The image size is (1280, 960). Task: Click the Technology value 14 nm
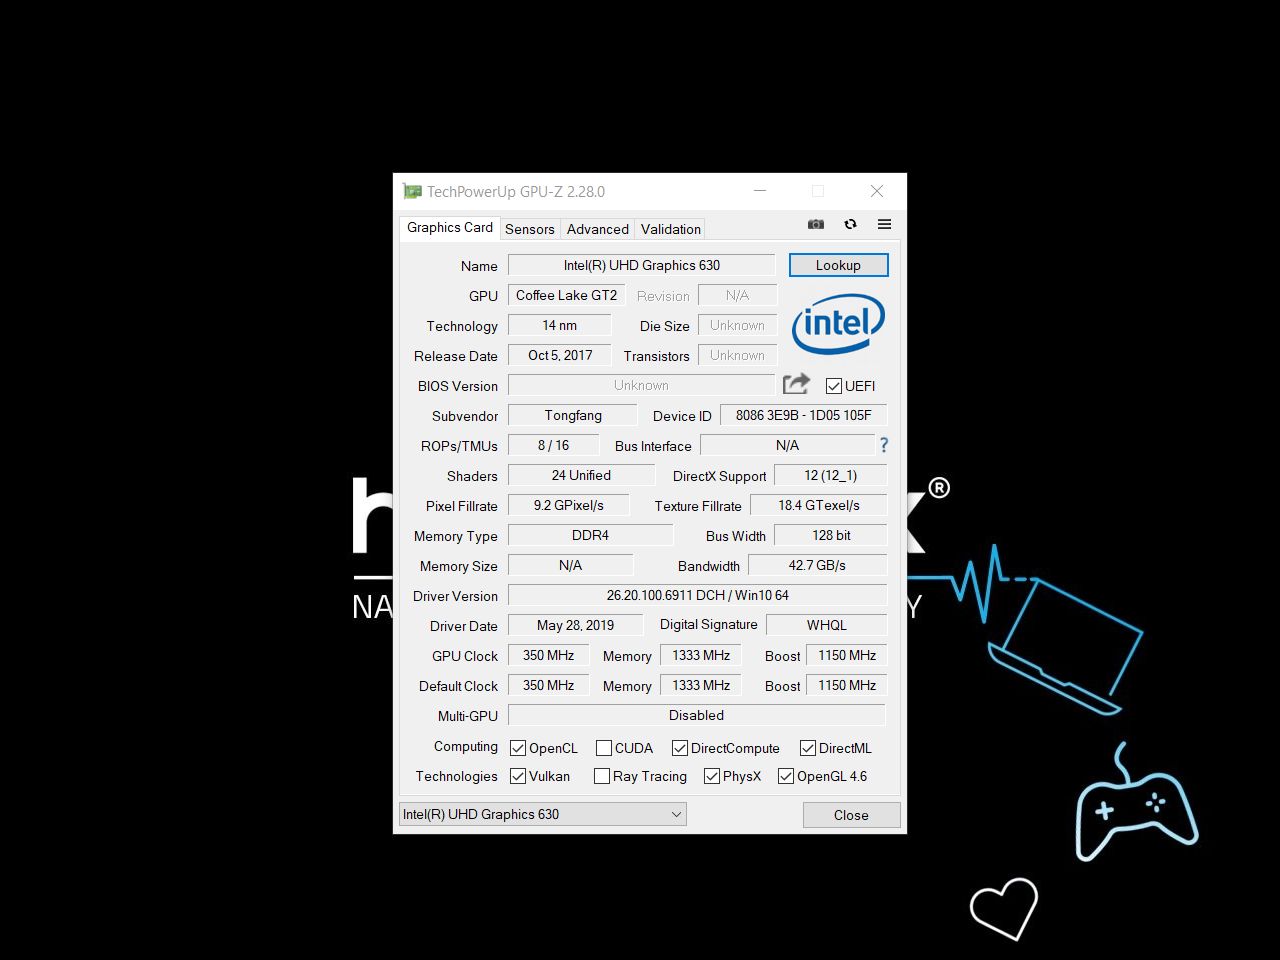560,325
